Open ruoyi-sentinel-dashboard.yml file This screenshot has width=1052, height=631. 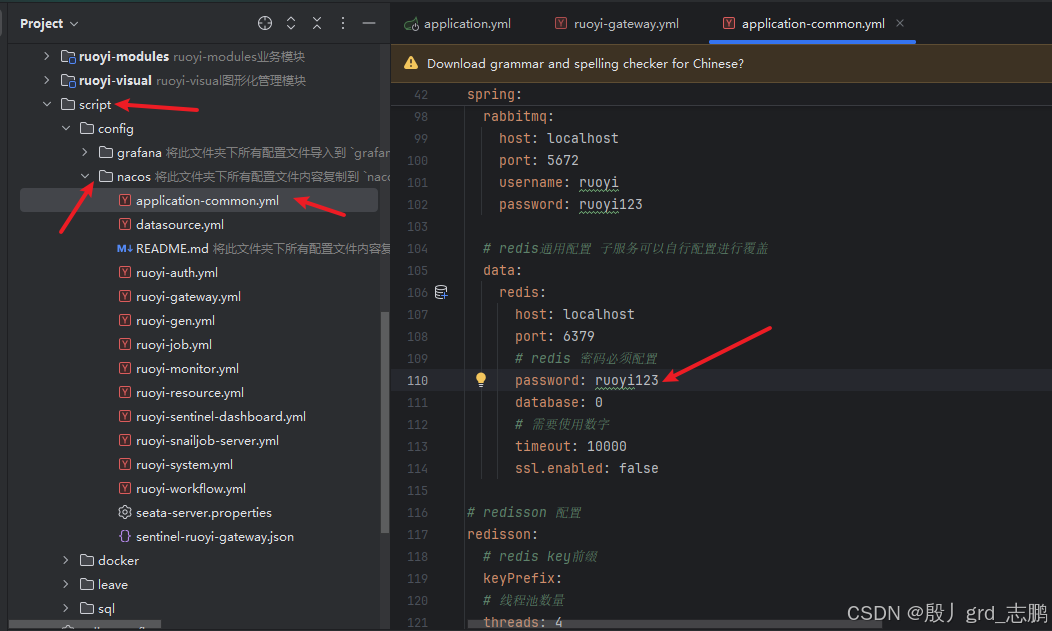tap(221, 416)
